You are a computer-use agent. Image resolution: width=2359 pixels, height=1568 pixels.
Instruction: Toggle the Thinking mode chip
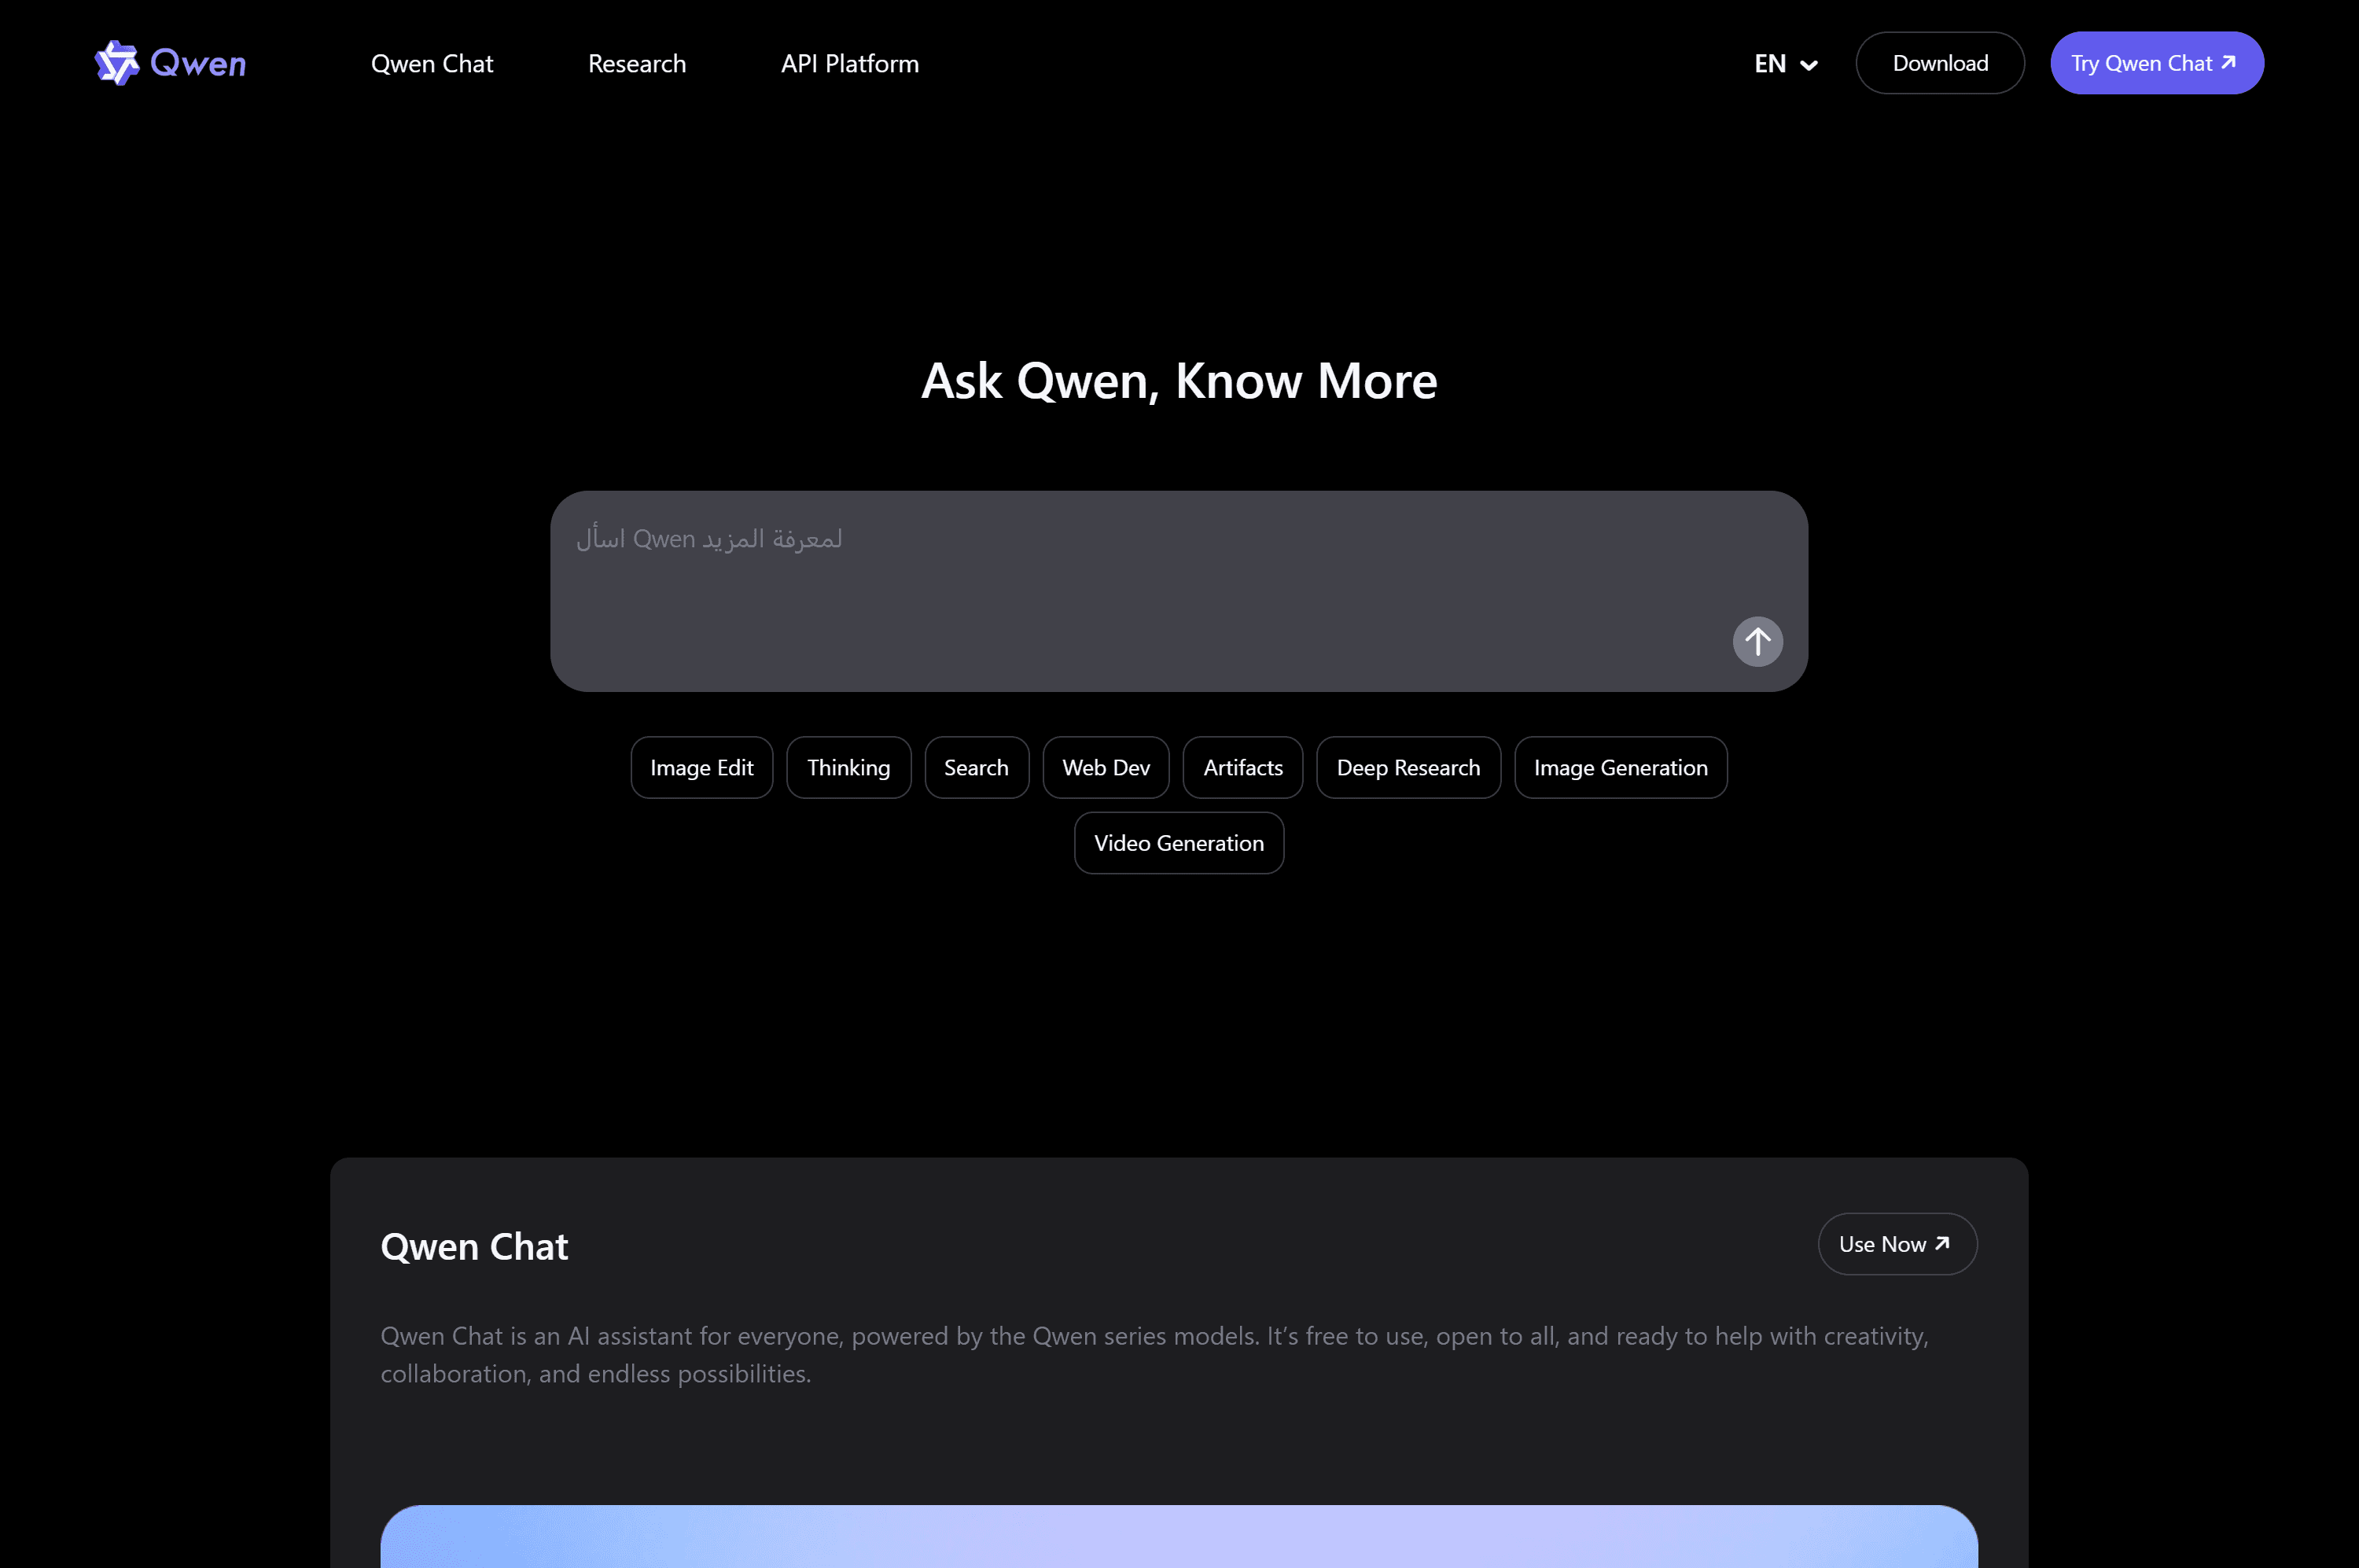pyautogui.click(x=848, y=767)
